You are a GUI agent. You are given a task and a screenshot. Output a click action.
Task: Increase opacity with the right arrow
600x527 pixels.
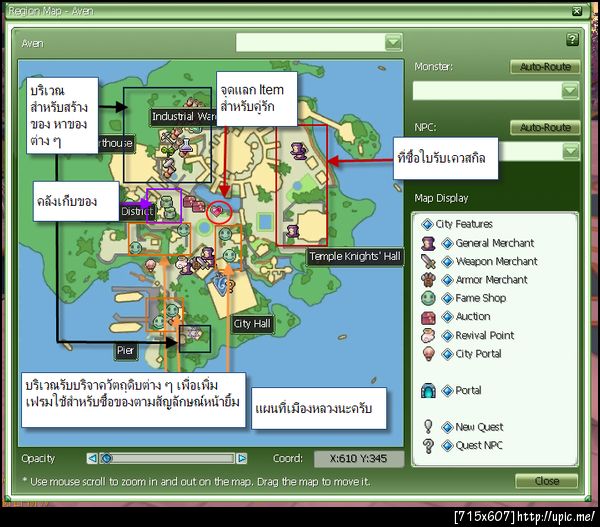242,458
